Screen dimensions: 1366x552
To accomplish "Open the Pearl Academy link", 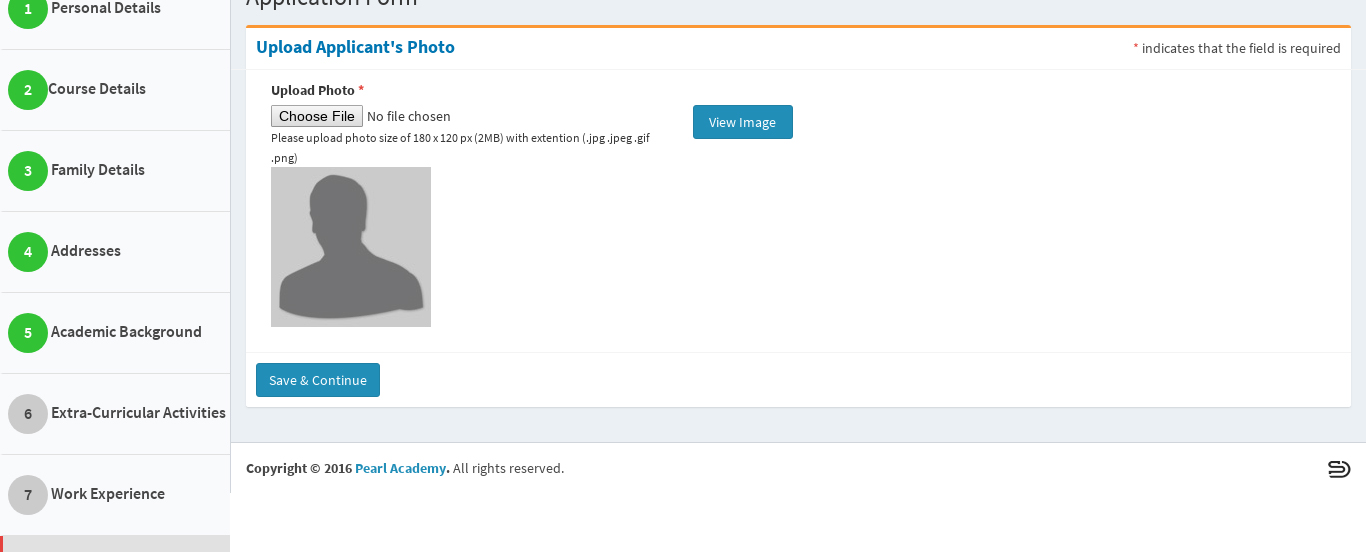I will pos(401,468).
